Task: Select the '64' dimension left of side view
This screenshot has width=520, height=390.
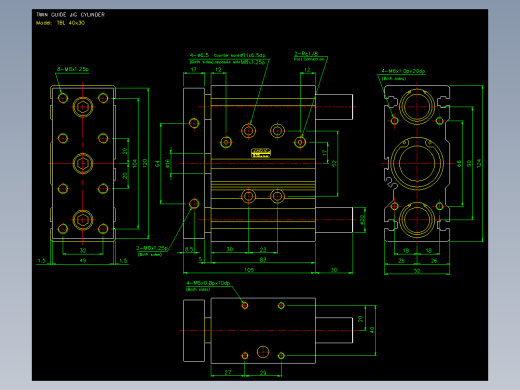Action: pos(157,163)
